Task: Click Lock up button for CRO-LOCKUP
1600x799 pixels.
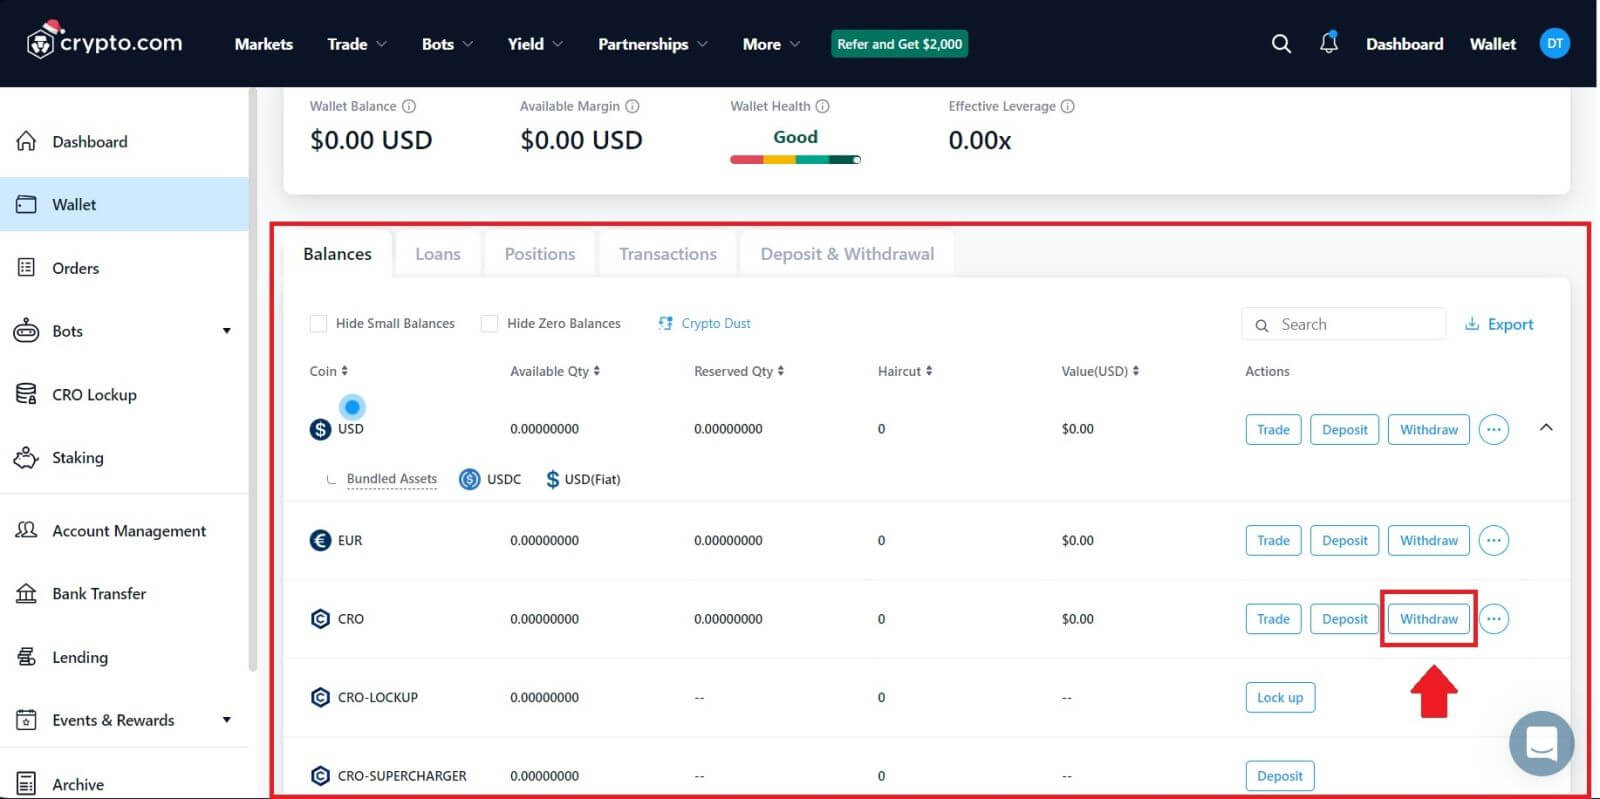Action: pyautogui.click(x=1280, y=697)
